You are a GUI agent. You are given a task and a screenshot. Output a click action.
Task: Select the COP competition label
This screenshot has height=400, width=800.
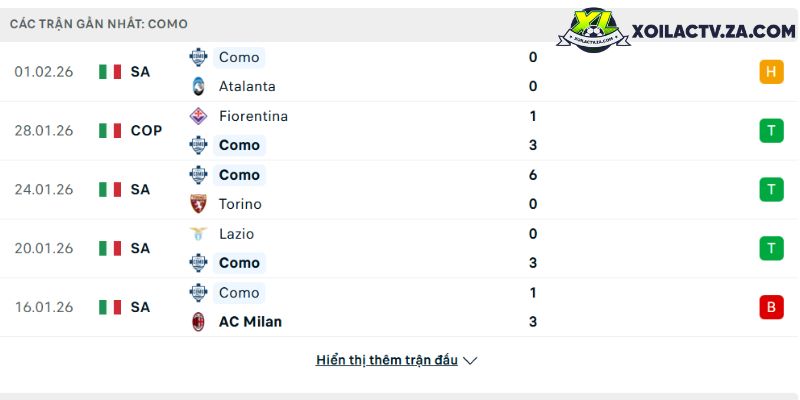146,130
